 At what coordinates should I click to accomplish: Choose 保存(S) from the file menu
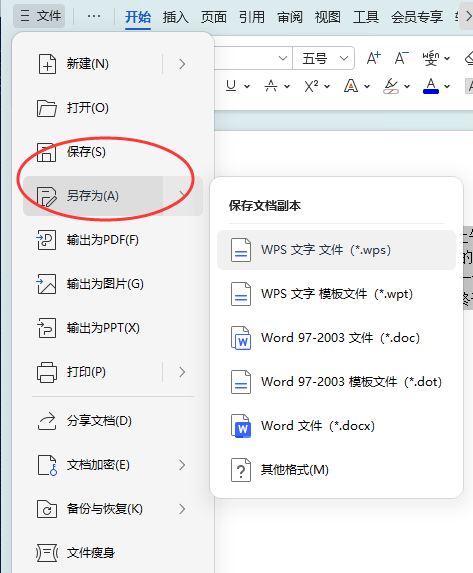click(113, 152)
